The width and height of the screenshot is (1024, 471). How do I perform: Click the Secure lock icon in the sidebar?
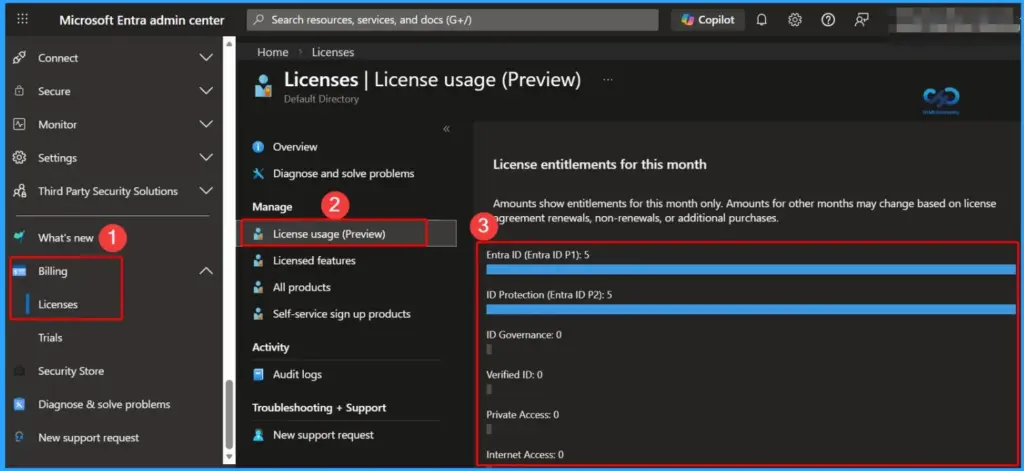(x=20, y=91)
